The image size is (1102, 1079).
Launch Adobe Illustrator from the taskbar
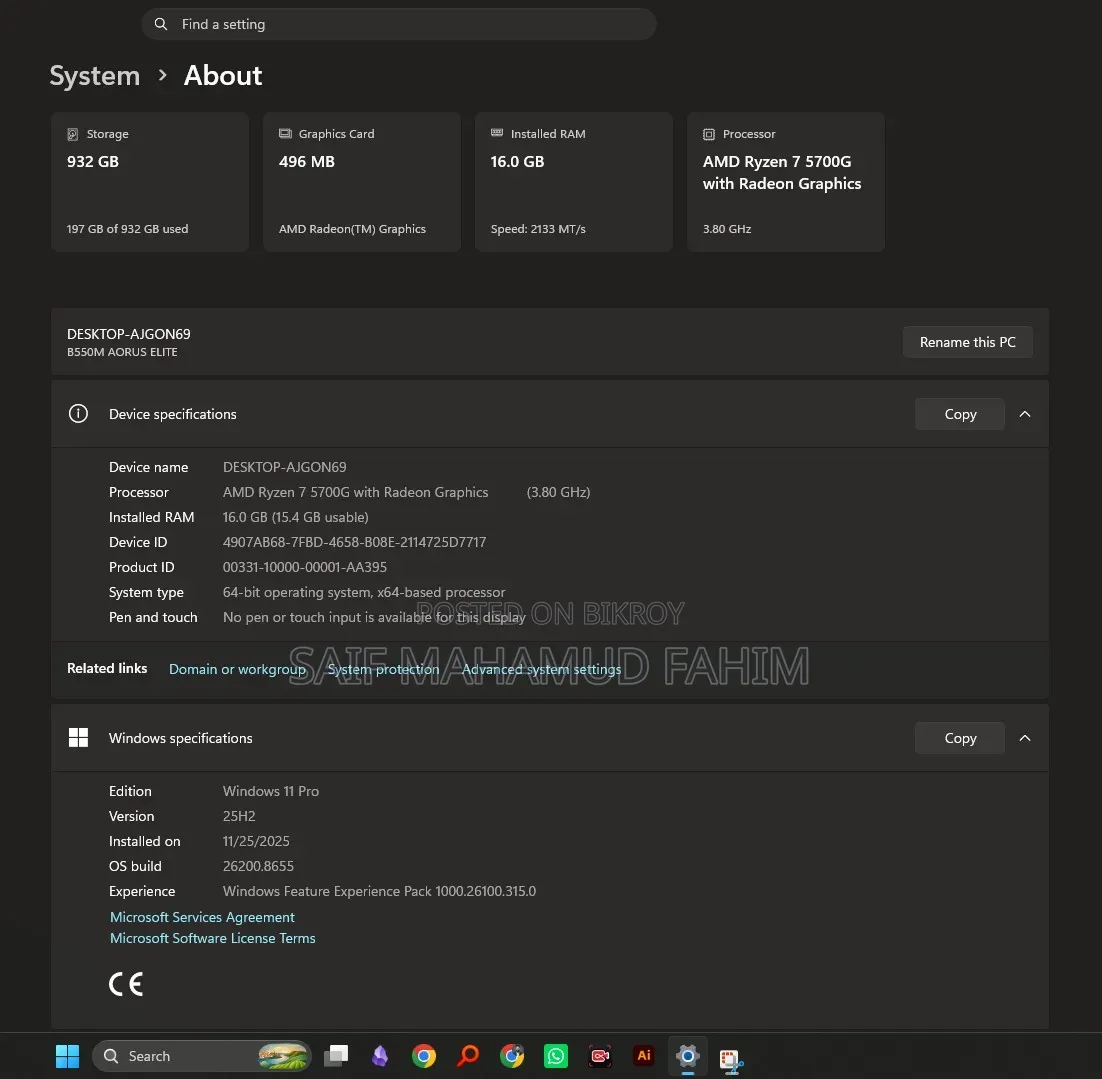pyautogui.click(x=644, y=1056)
